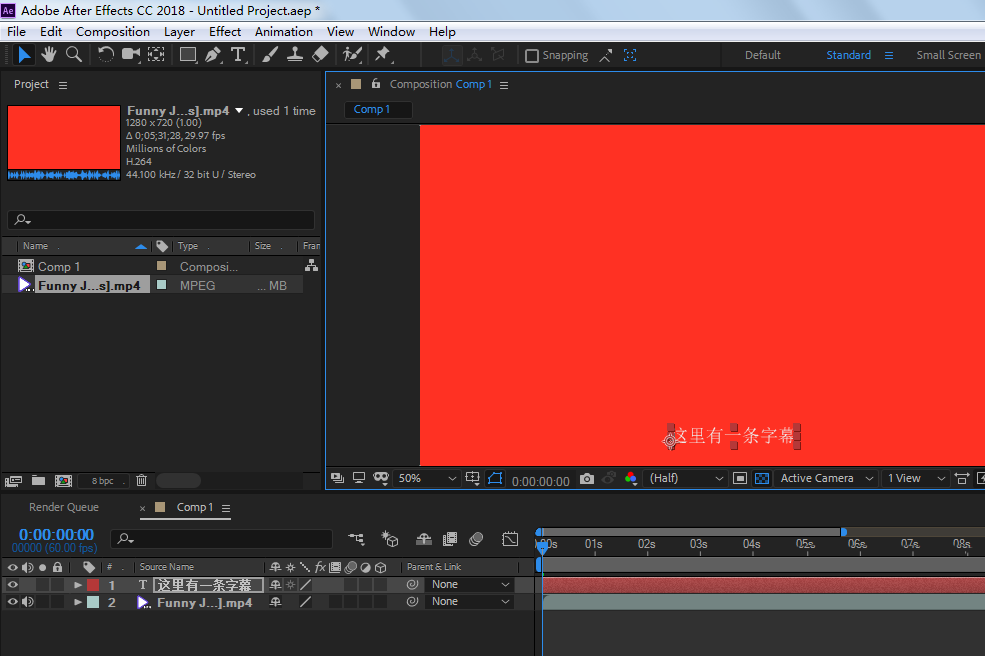Select the Zoom magnifier tool
Image resolution: width=985 pixels, height=656 pixels.
click(x=74, y=55)
